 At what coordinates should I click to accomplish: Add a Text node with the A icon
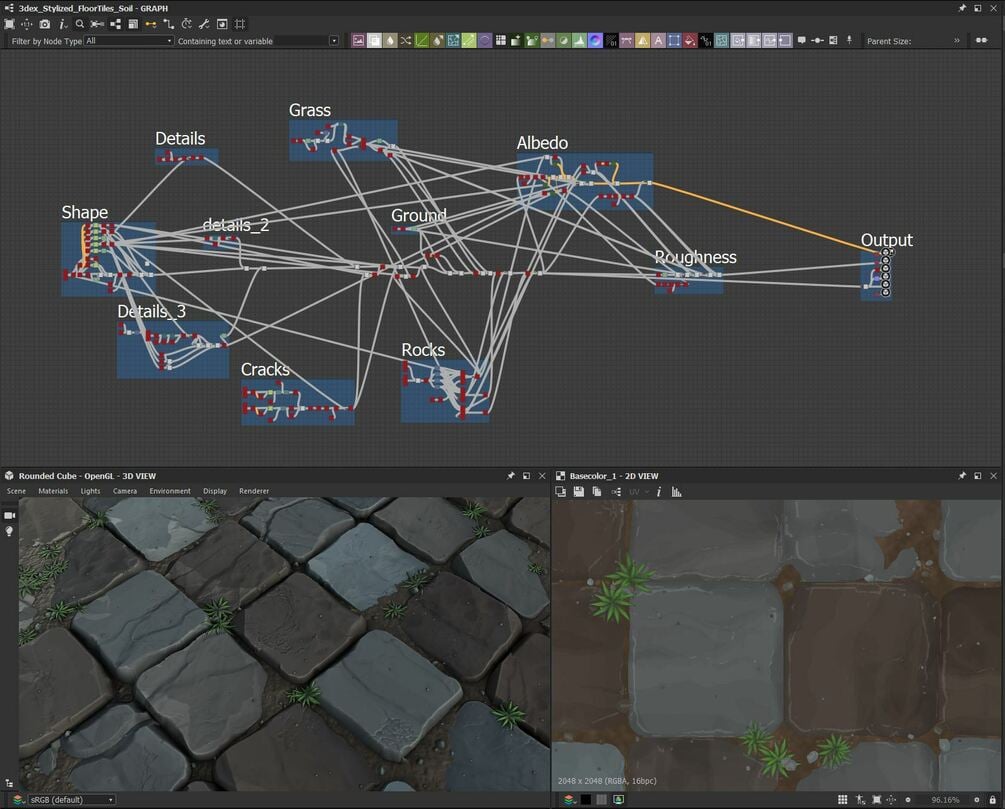(x=658, y=41)
